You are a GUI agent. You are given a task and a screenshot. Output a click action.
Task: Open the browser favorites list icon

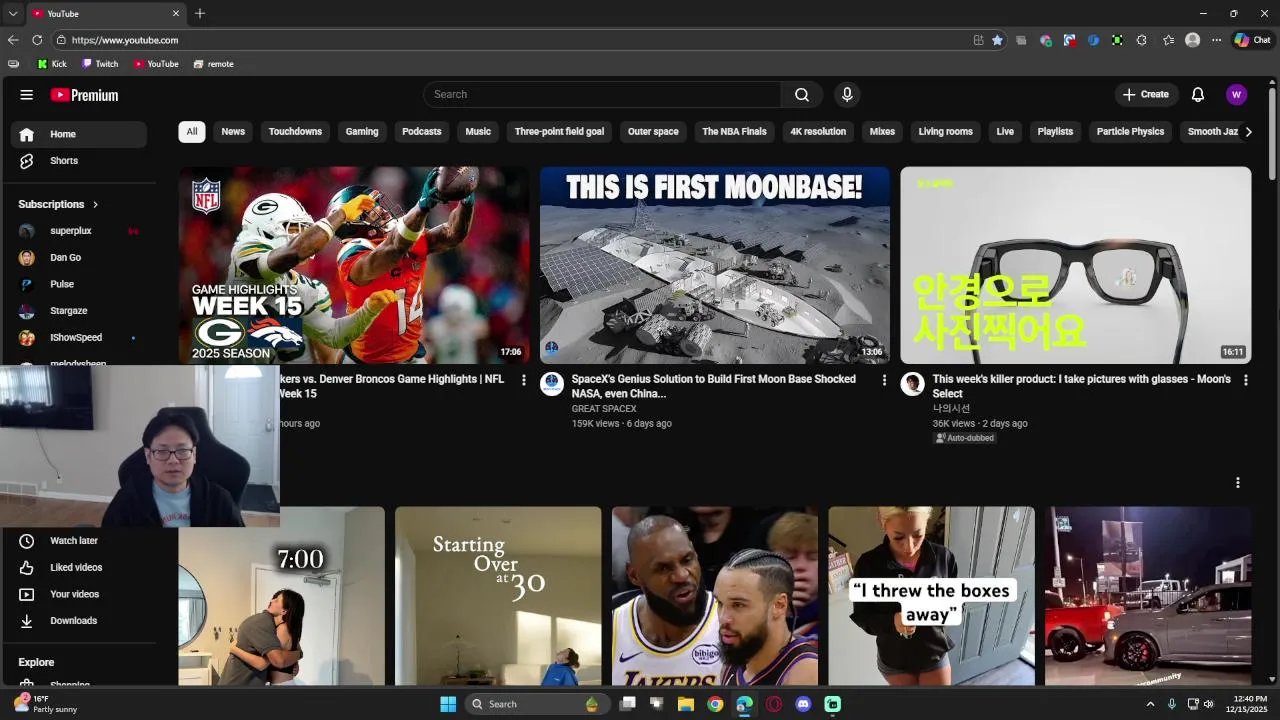1168,40
